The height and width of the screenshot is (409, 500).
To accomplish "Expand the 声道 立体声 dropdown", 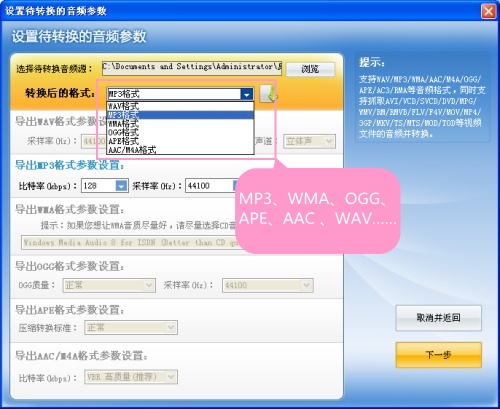I will [309, 141].
